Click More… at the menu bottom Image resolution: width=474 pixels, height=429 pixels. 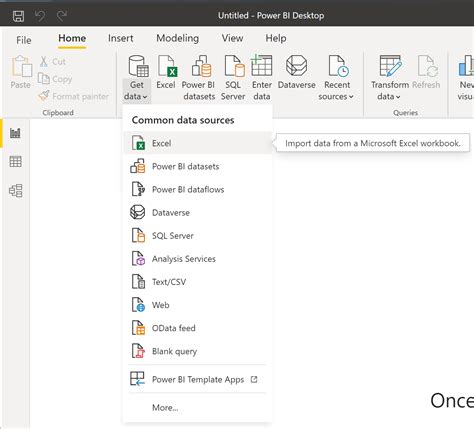click(165, 407)
